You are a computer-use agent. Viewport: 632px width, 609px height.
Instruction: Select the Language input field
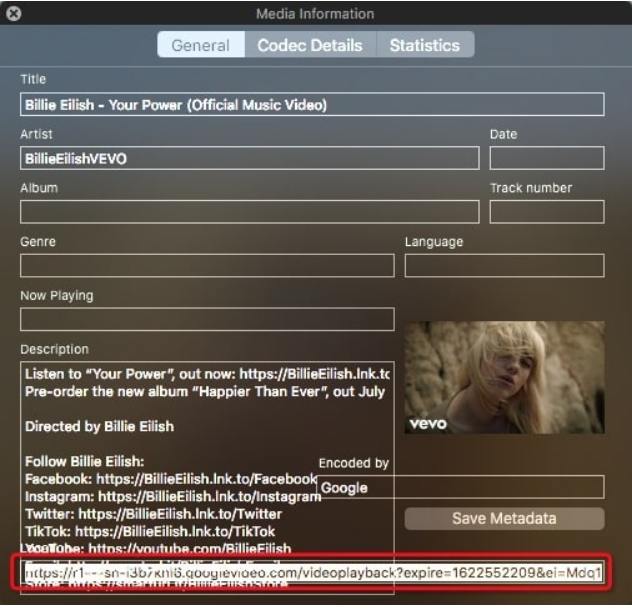504,265
